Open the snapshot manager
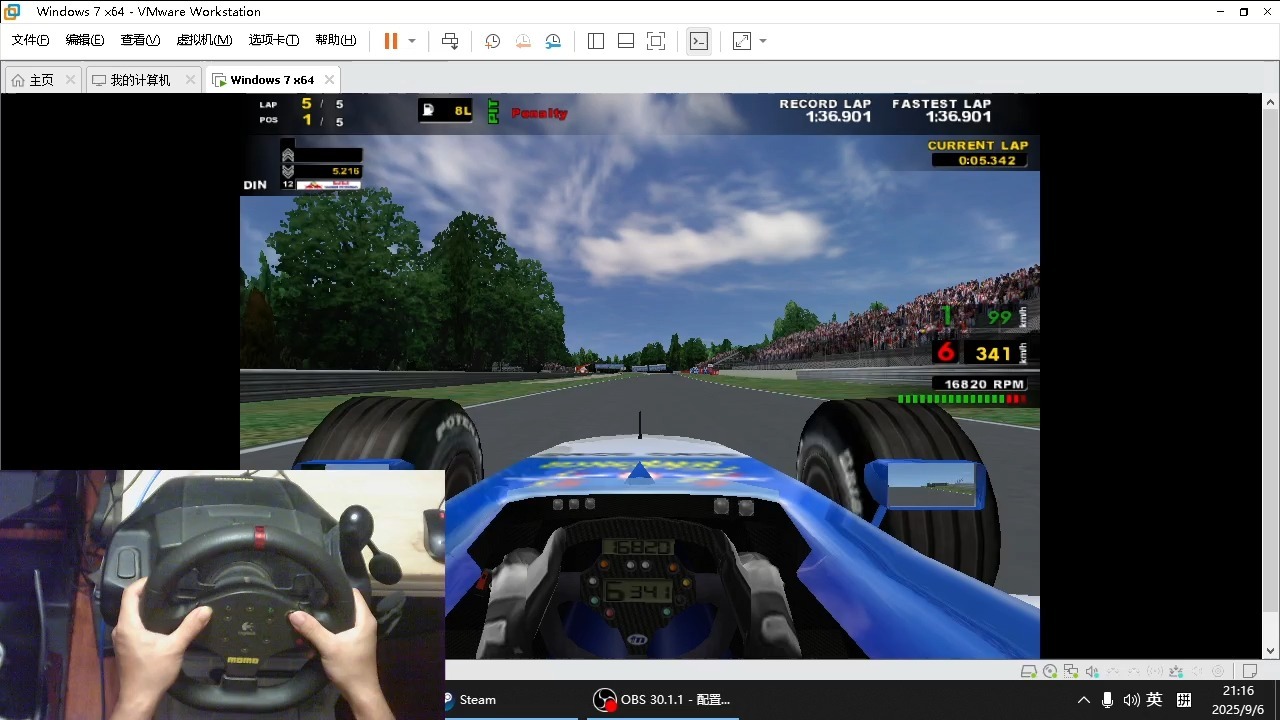 (553, 41)
